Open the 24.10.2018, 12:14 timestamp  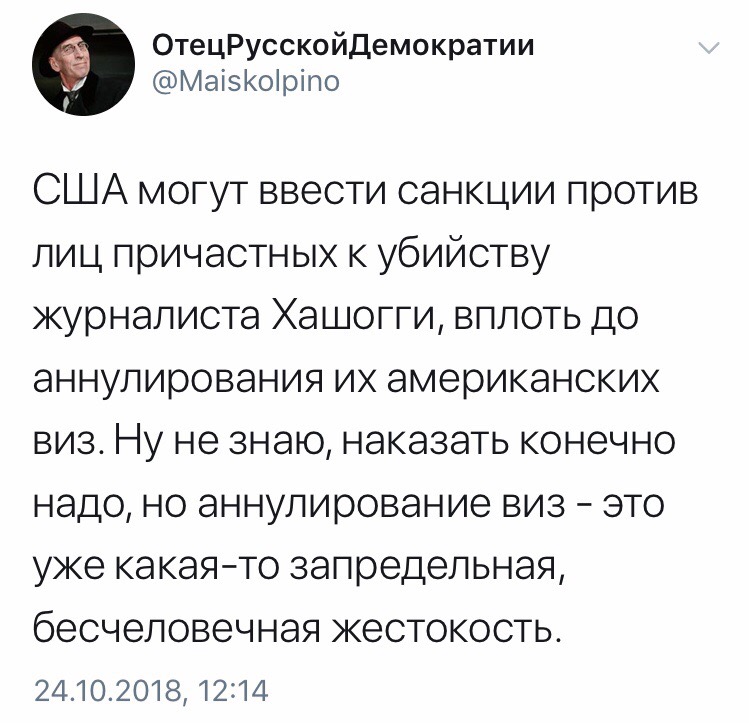151,691
